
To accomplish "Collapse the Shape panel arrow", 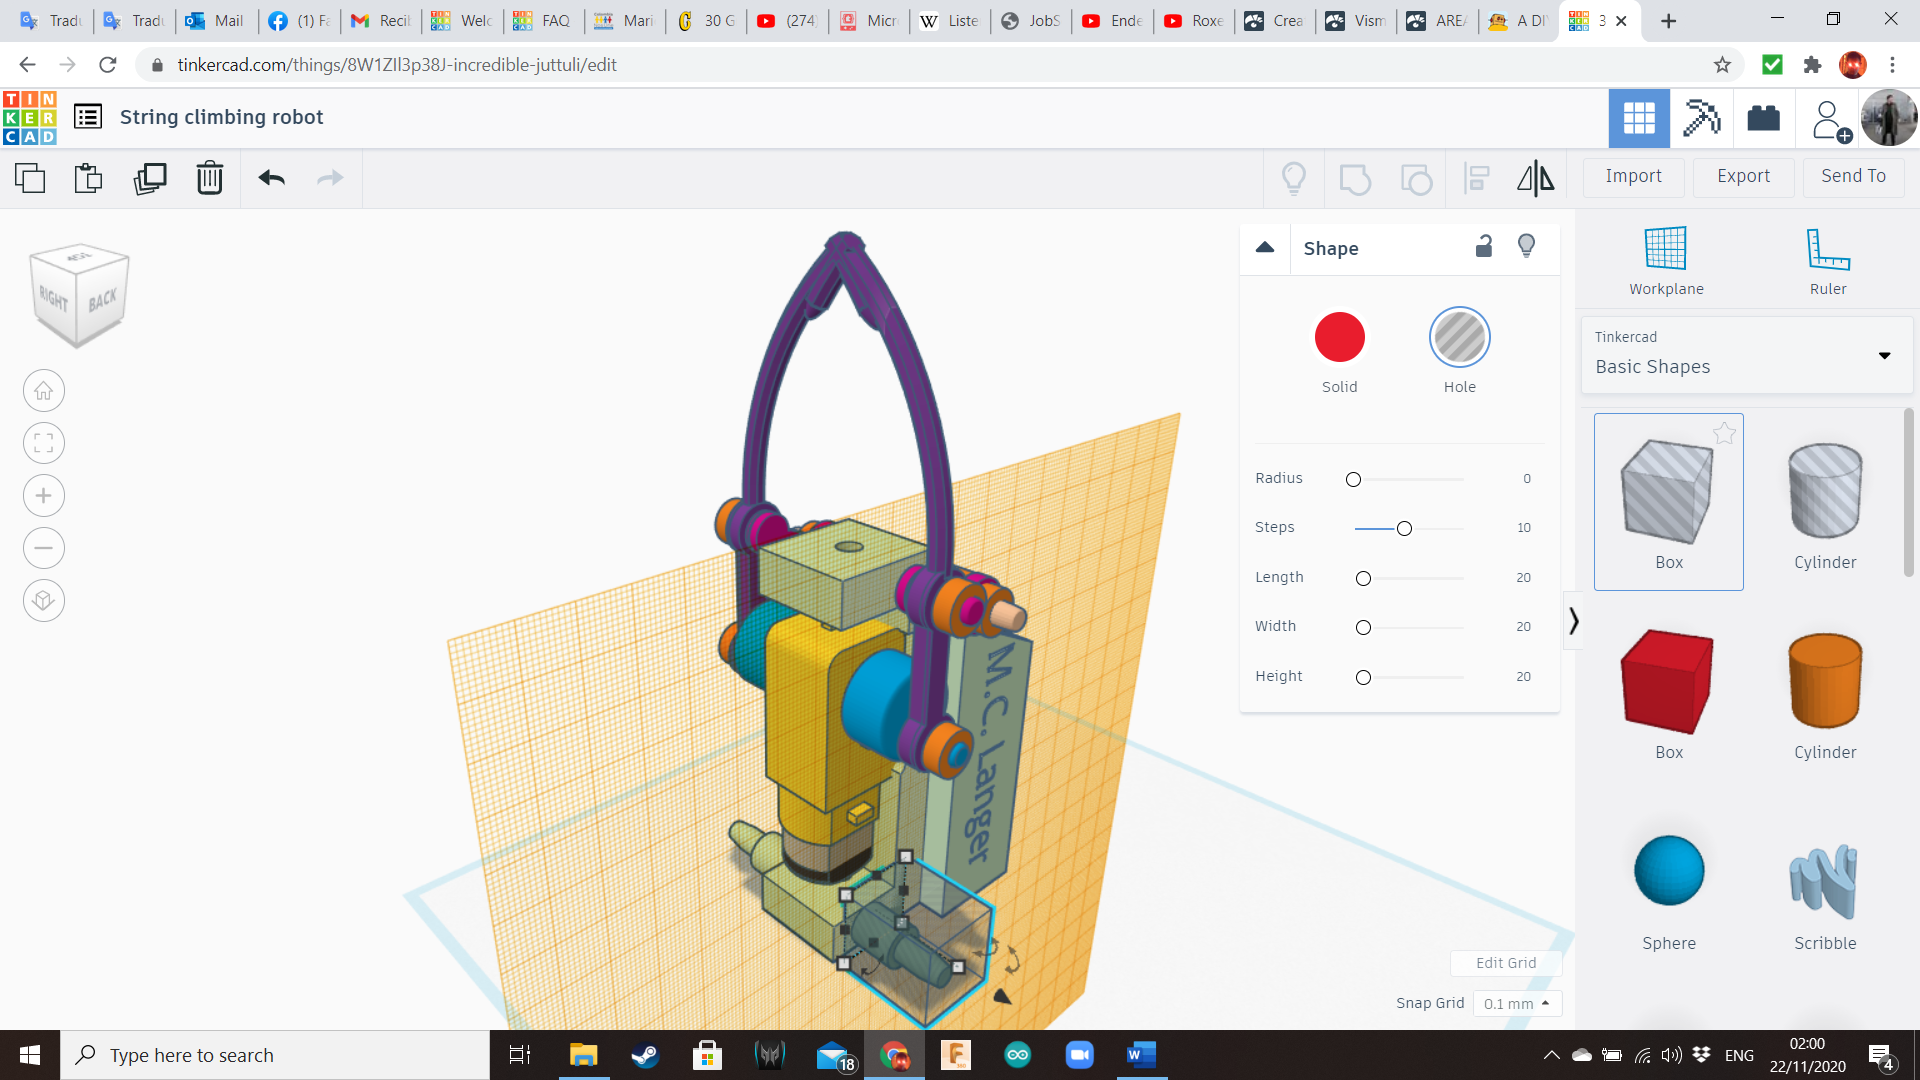I will point(1265,247).
